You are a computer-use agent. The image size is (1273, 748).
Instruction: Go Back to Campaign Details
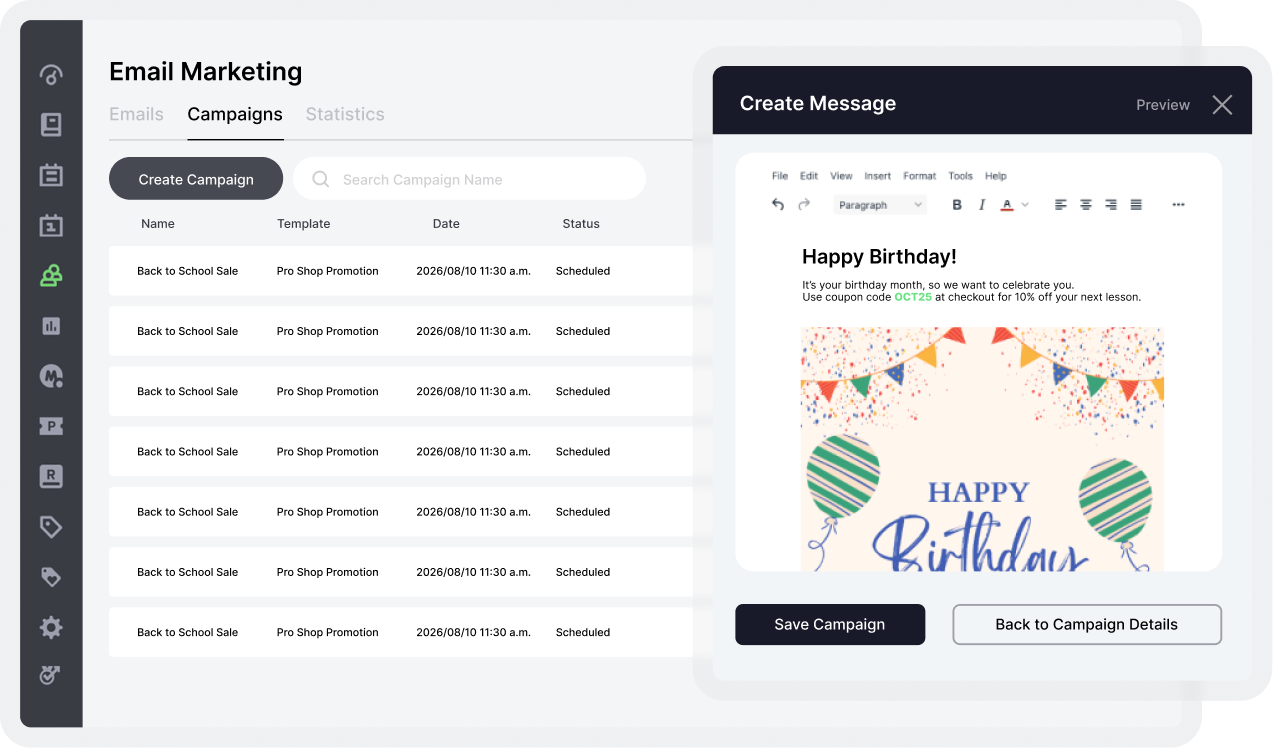point(1086,624)
